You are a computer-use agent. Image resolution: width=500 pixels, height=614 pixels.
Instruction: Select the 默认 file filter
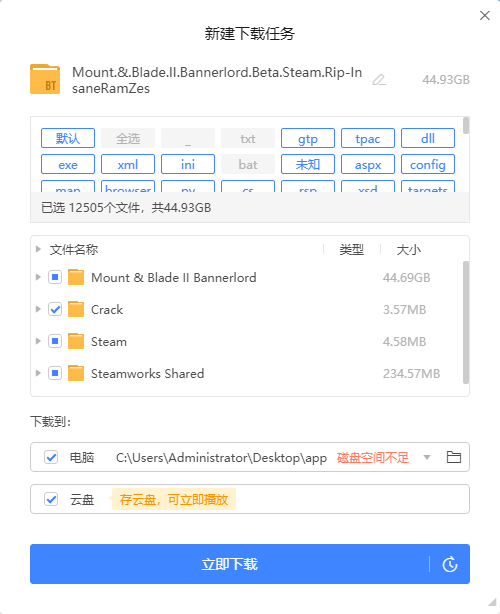coord(68,138)
